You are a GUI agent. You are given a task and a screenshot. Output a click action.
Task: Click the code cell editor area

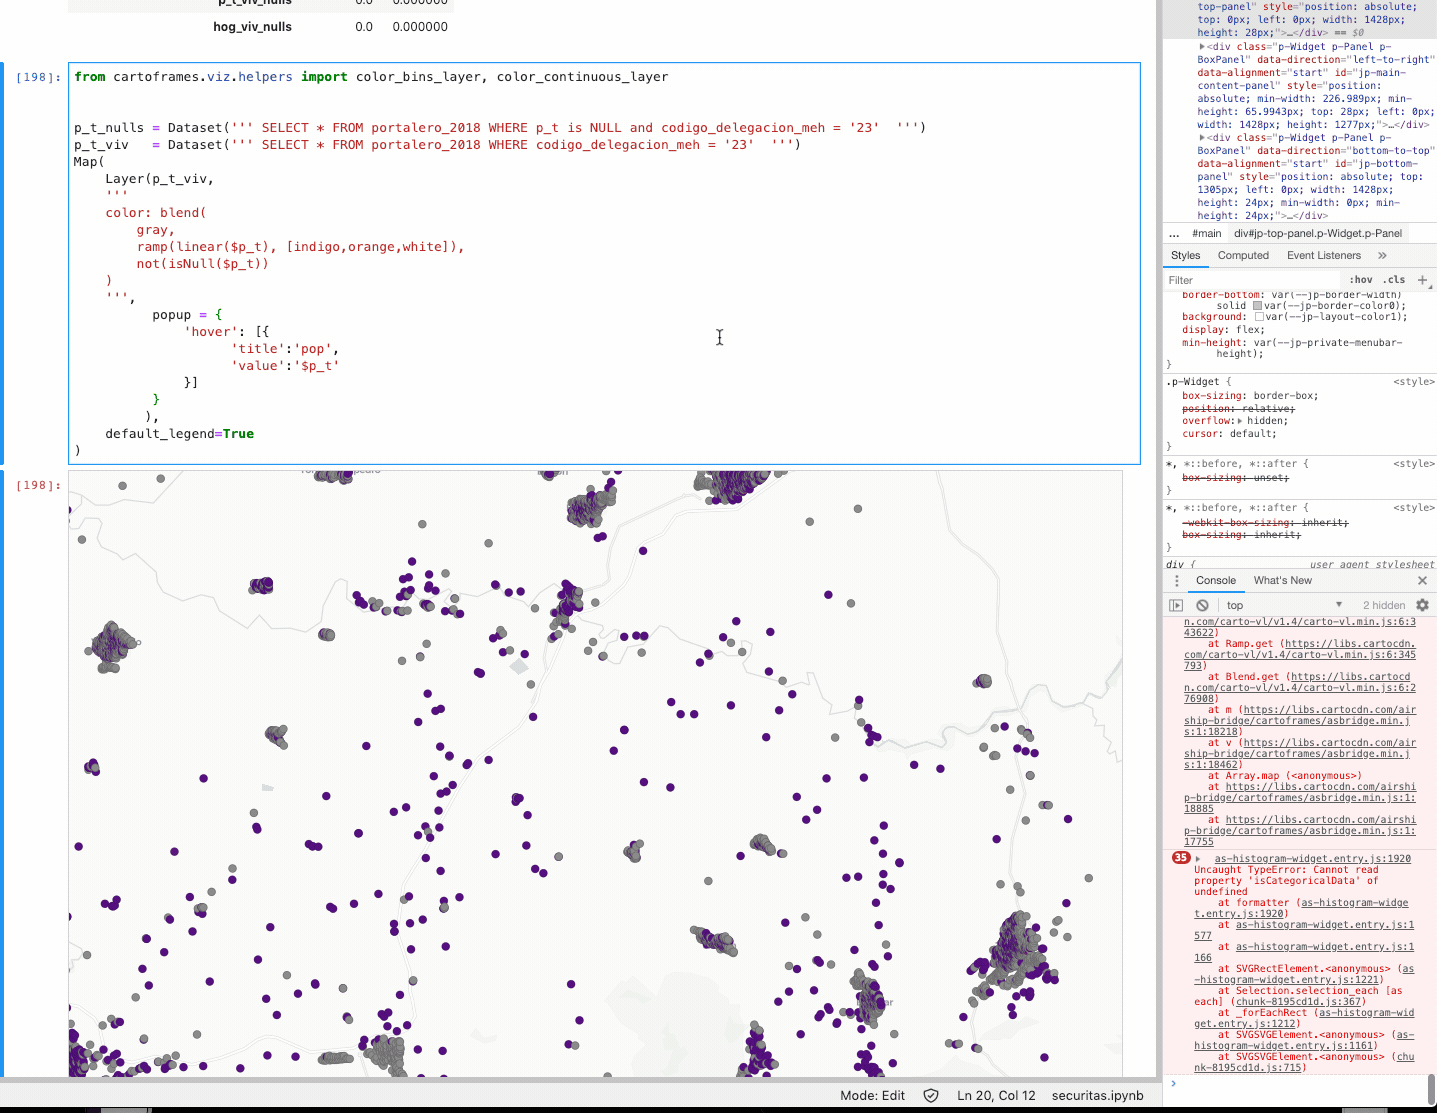604,264
